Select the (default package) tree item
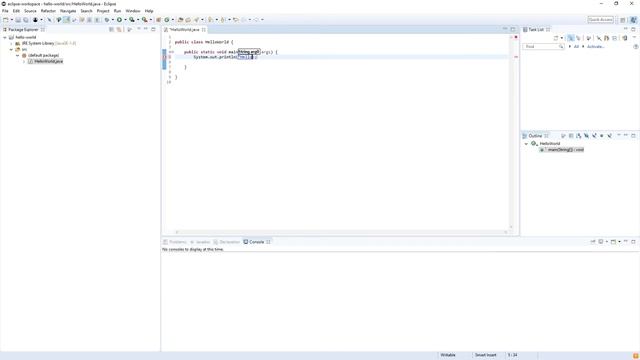Screen dimensions: 640x360 43,55
